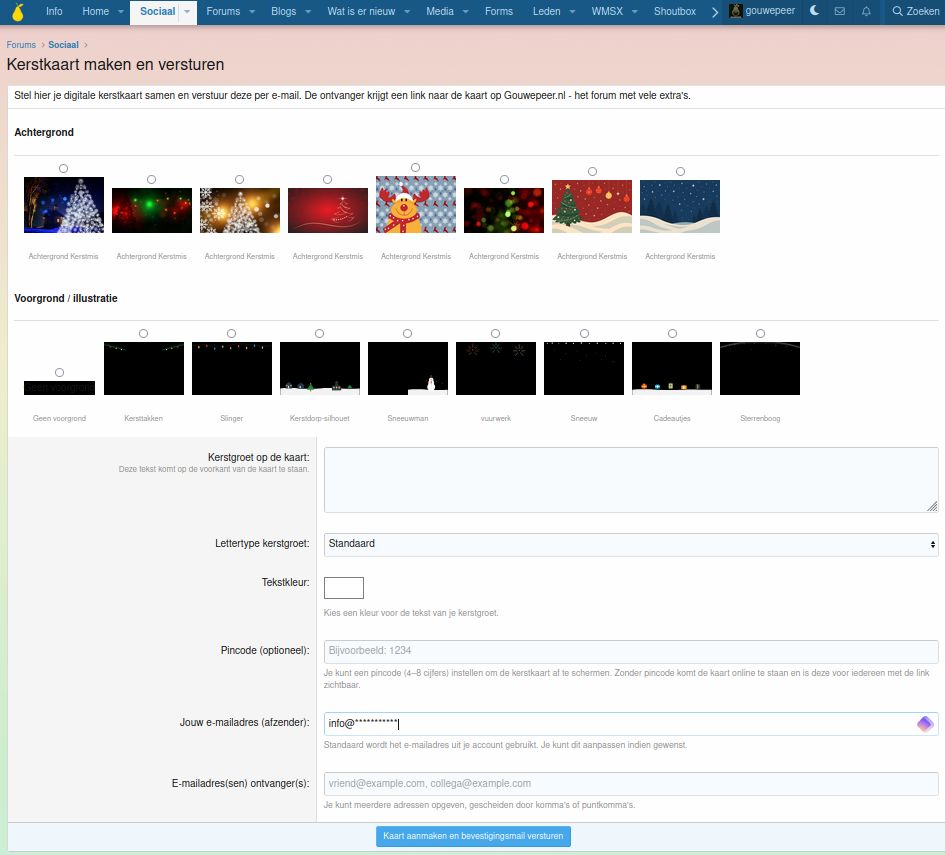The width and height of the screenshot is (945, 855).
Task: Select red snowy tree background radio
Action: pyautogui.click(x=592, y=172)
